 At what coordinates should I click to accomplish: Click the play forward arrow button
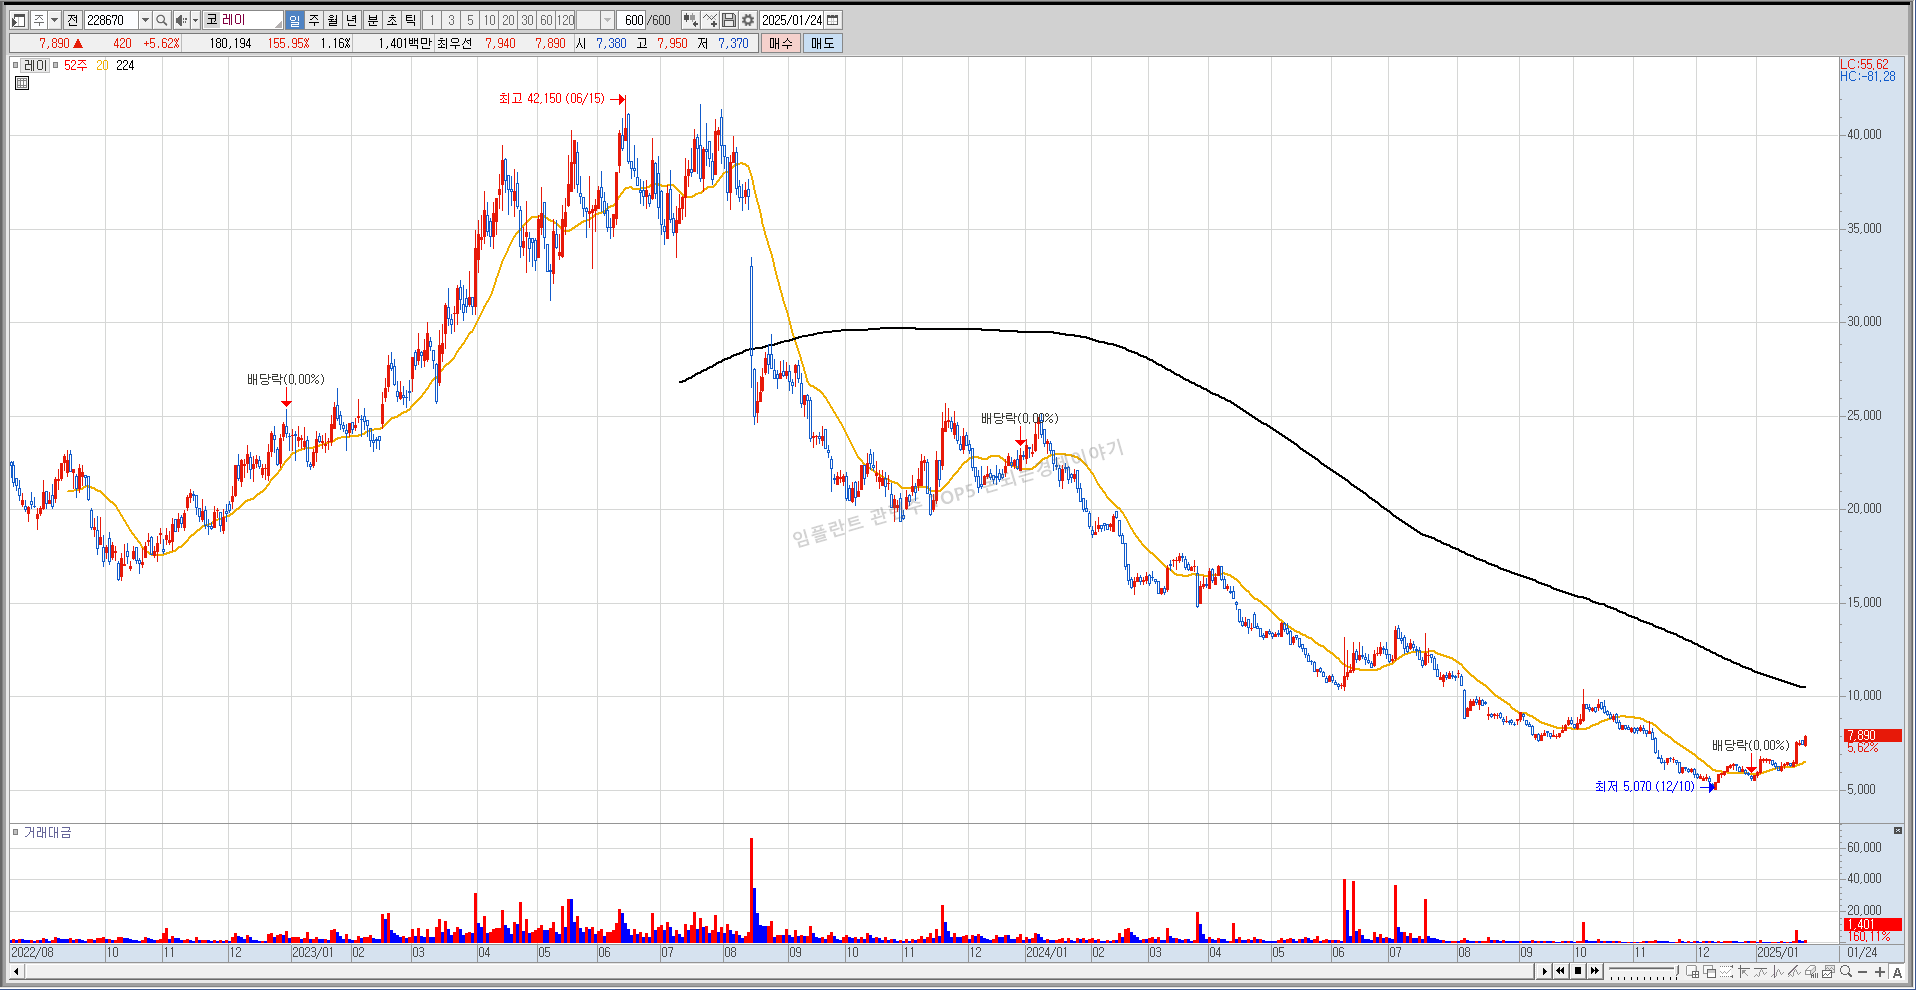1545,971
